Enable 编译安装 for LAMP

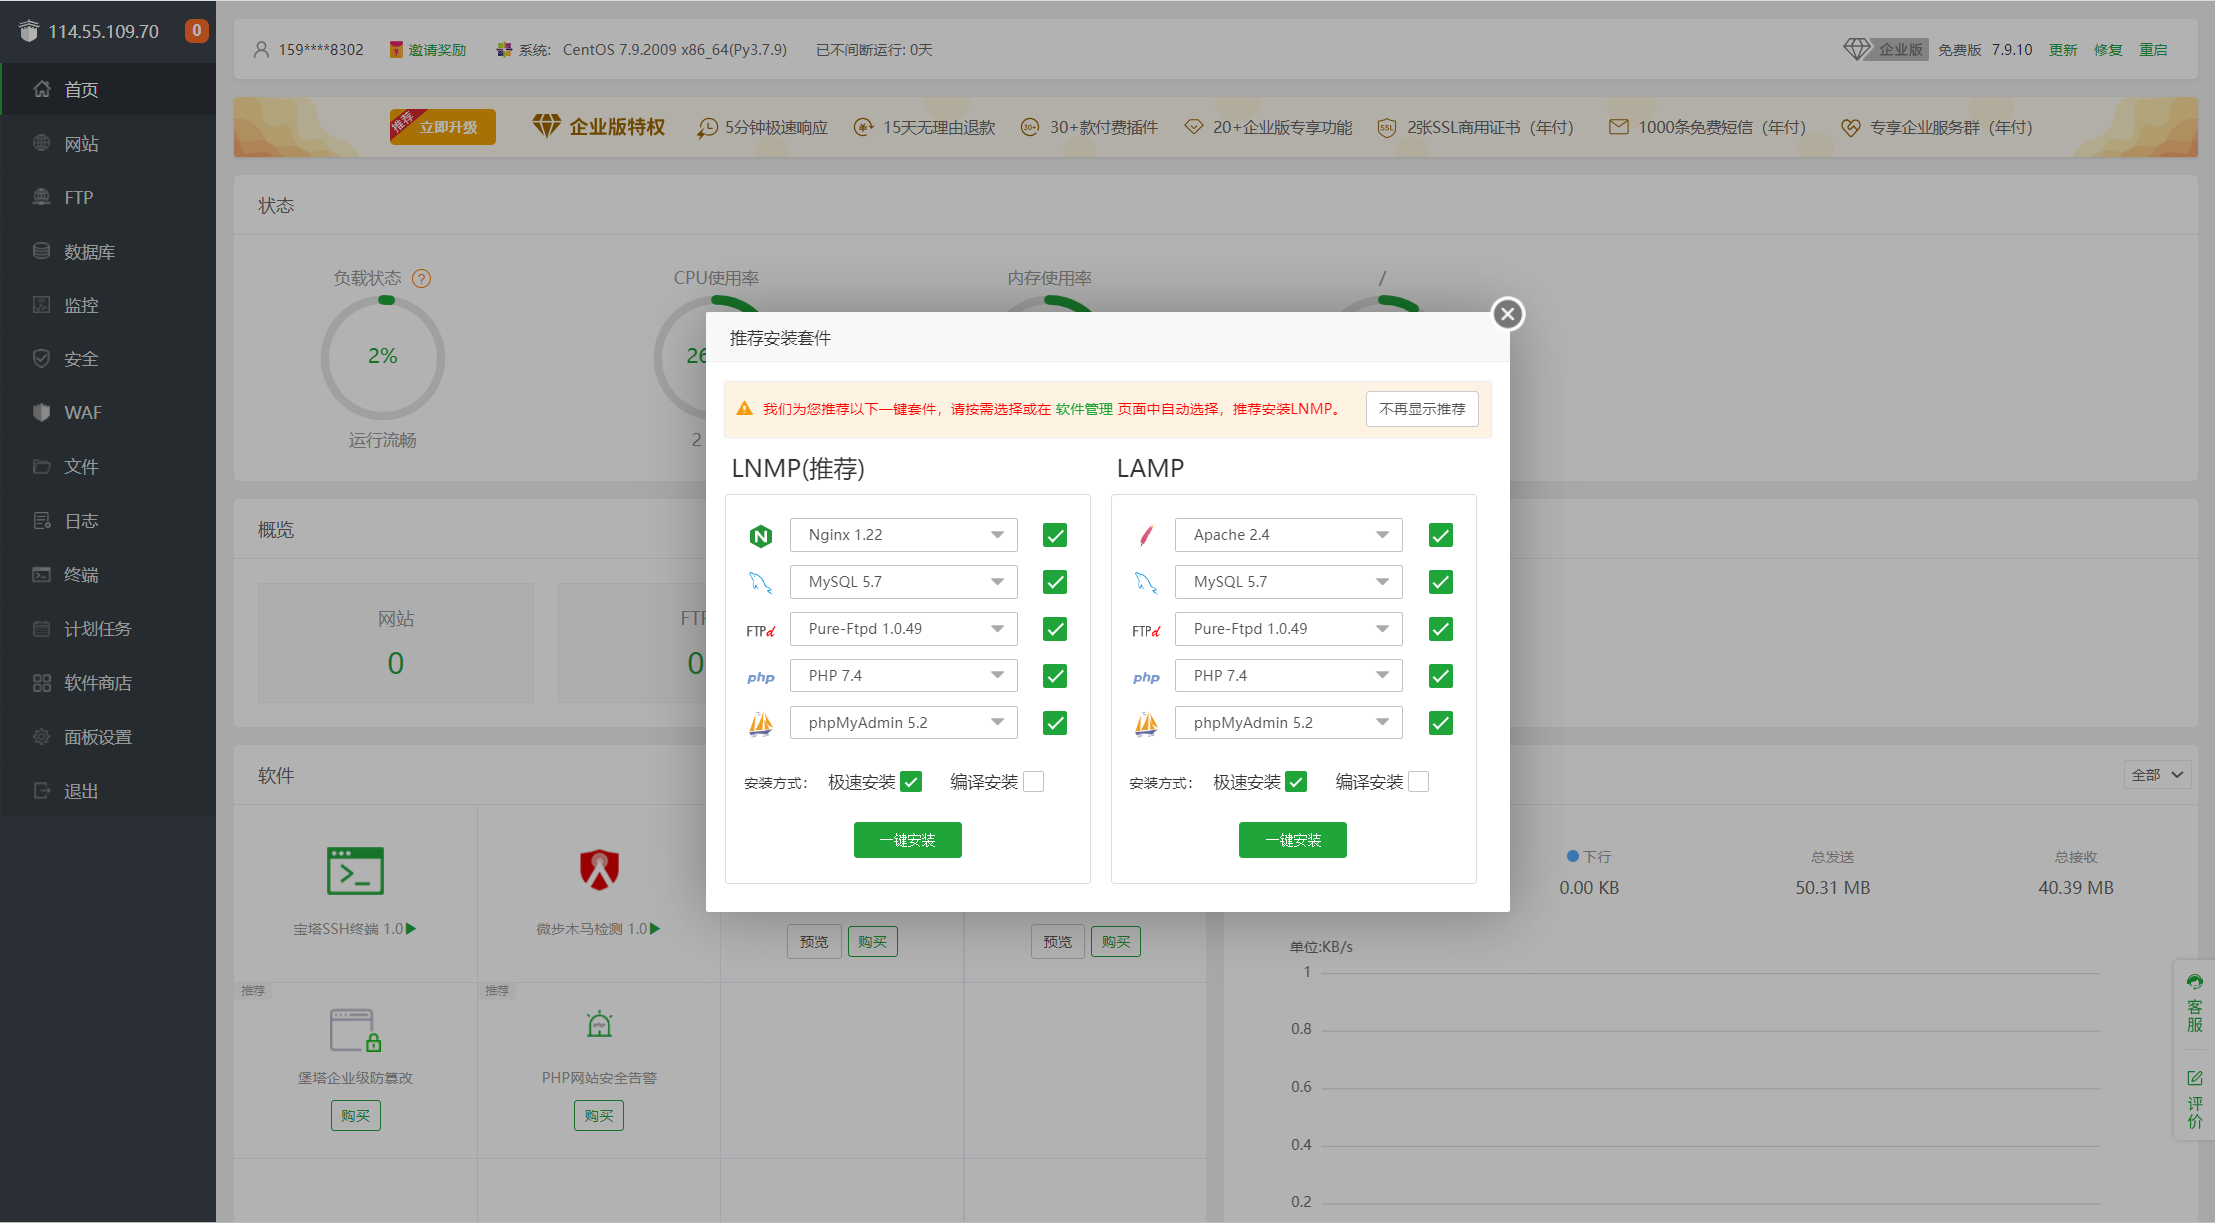(1419, 782)
